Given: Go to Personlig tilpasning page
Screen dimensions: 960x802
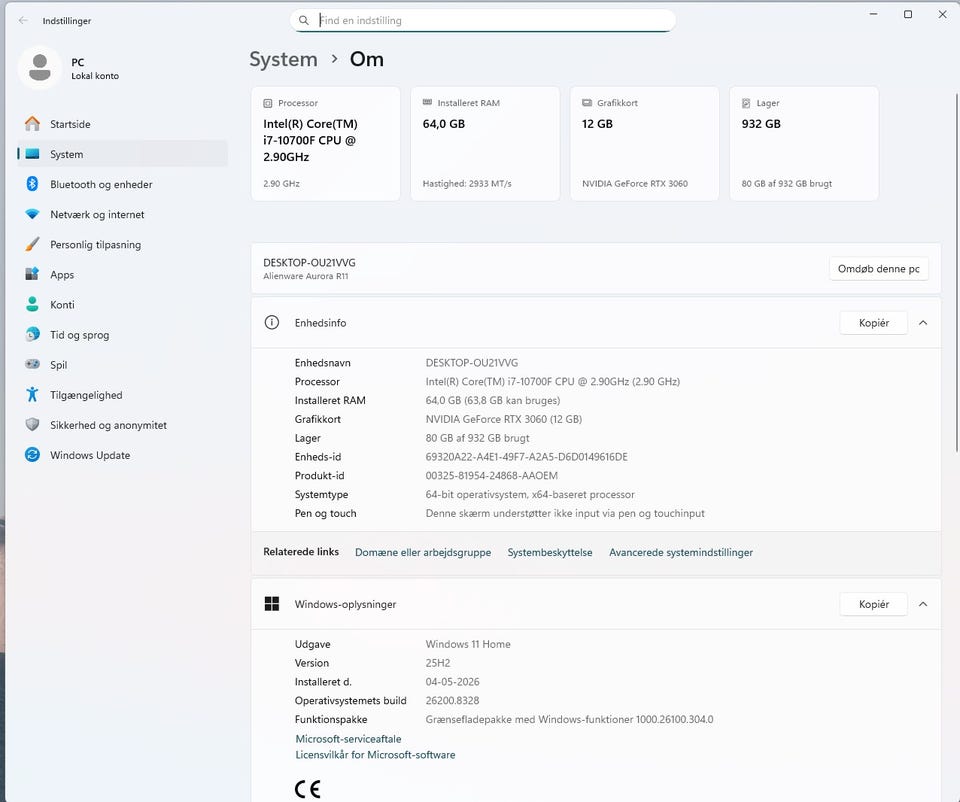Looking at the screenshot, I should coord(122,244).
